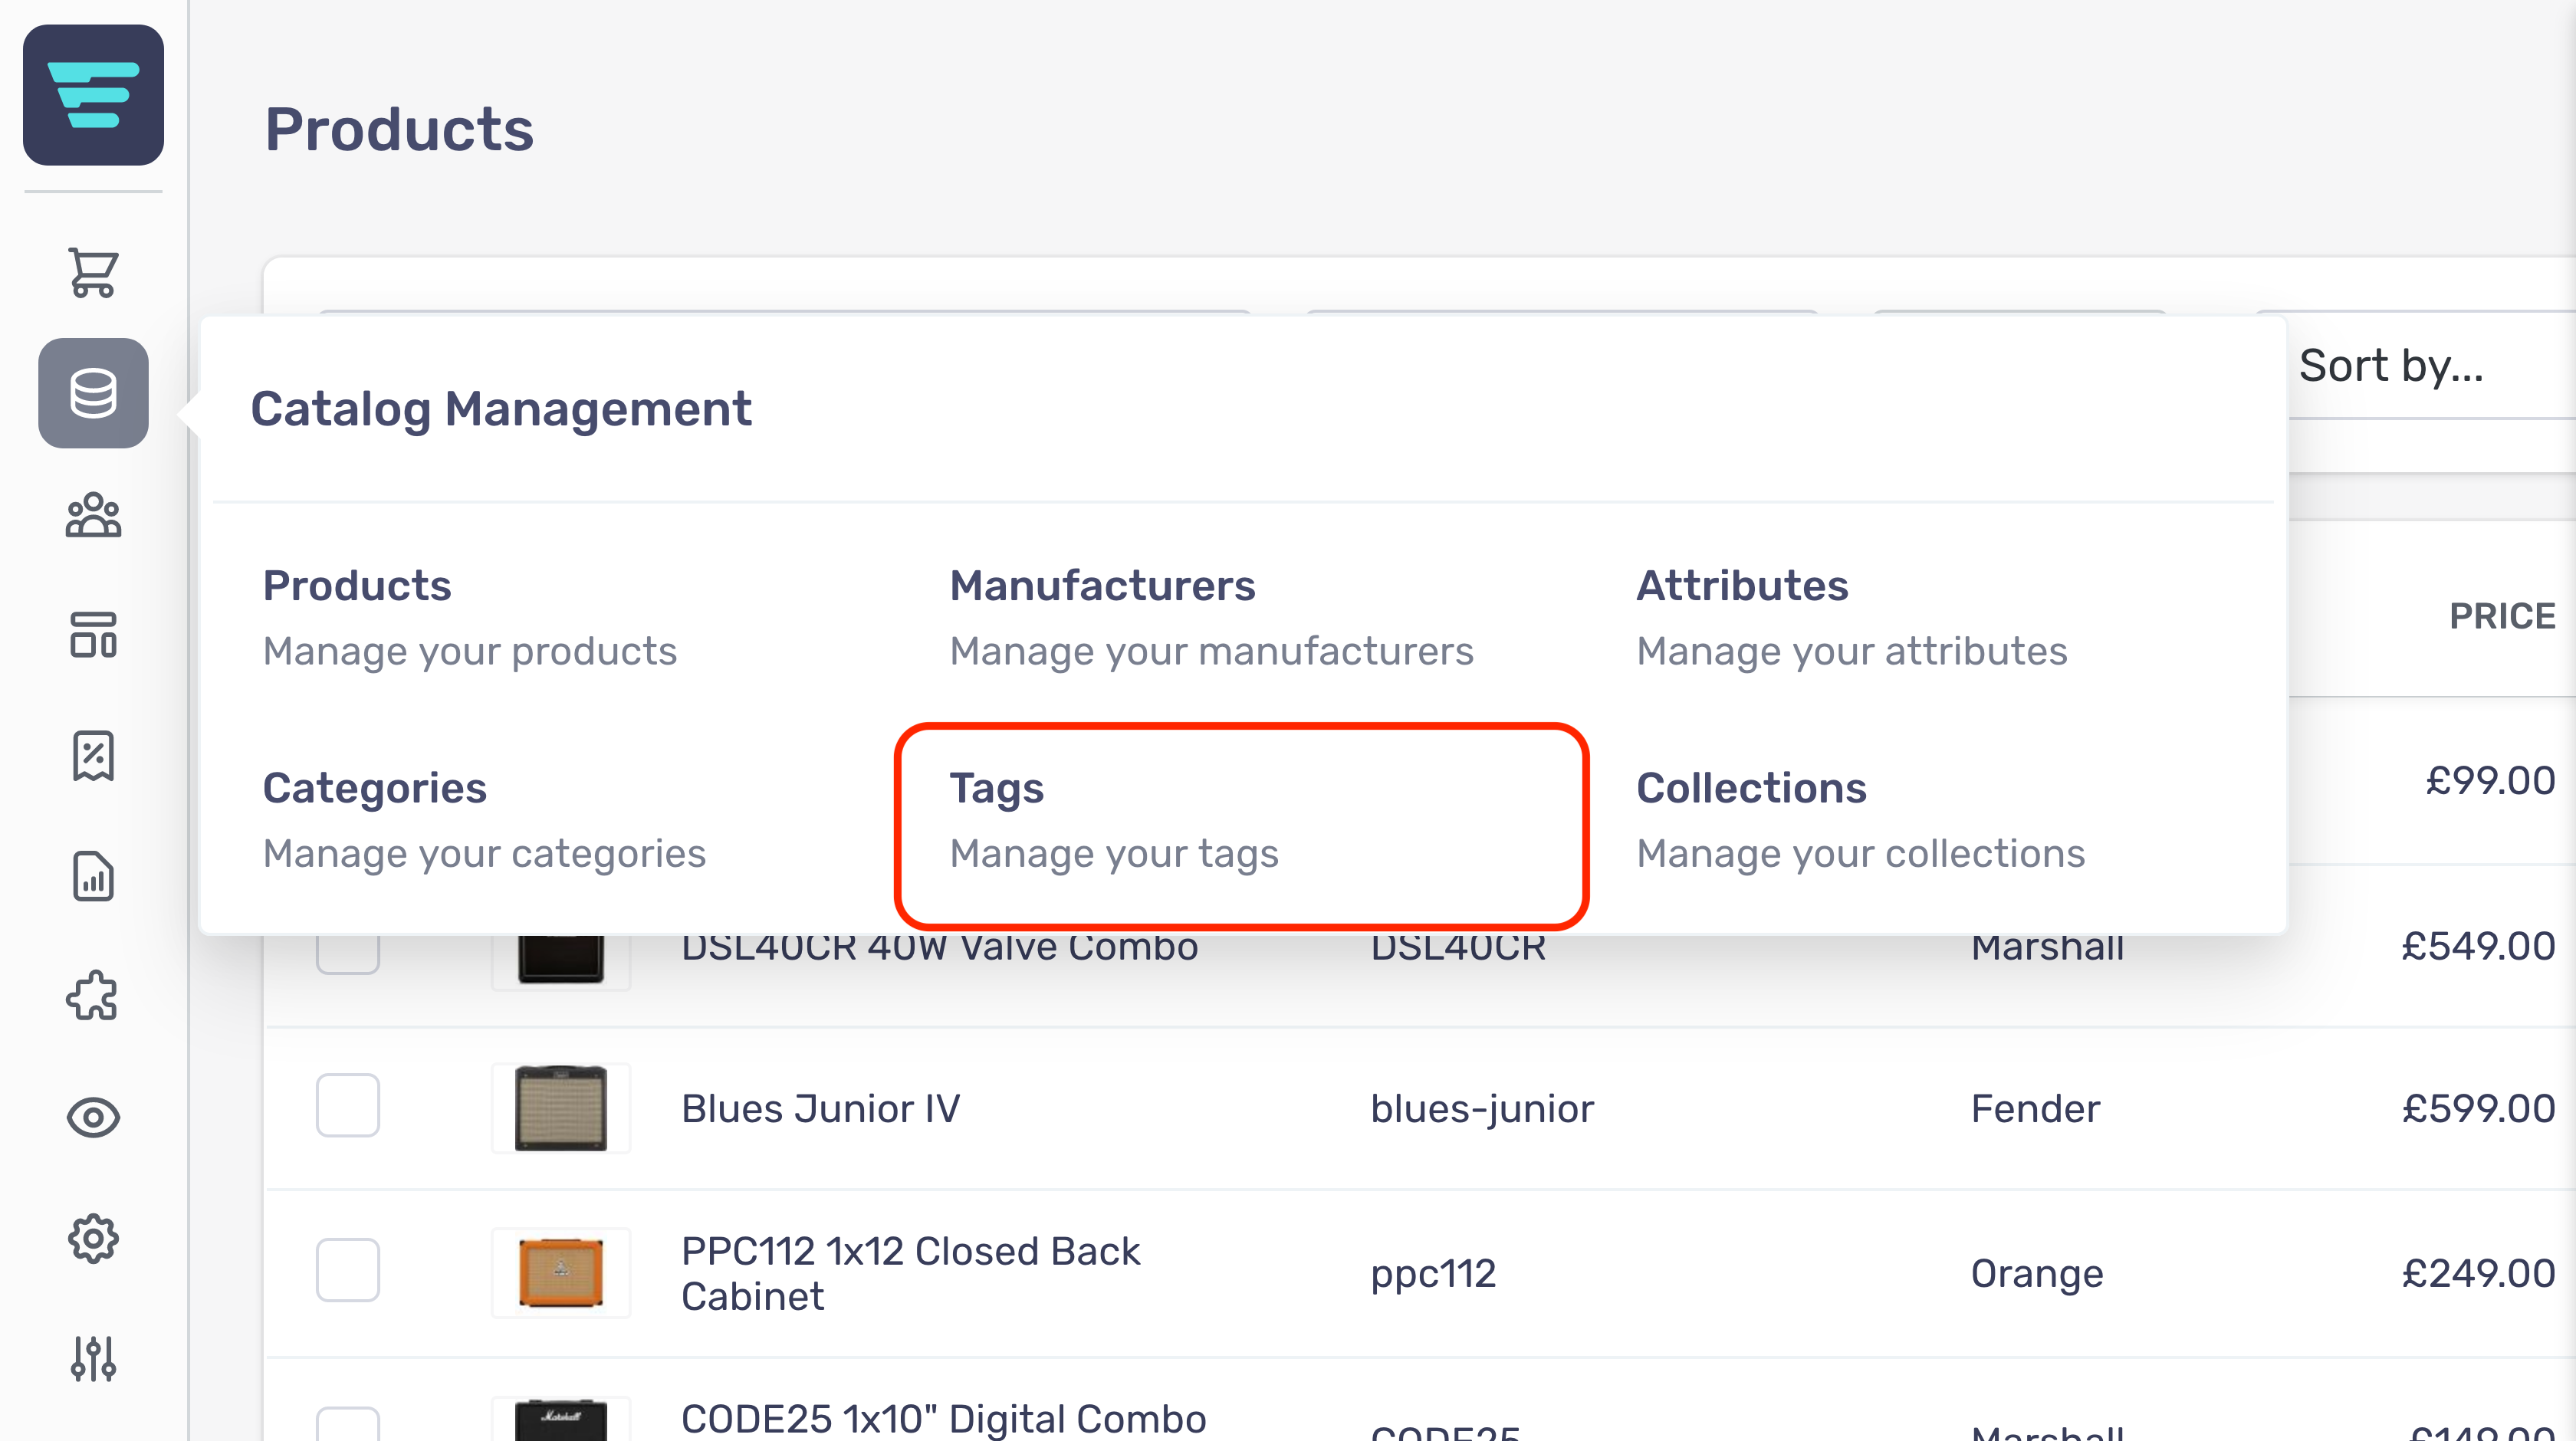Tick the checkbox for PPC112 Closed Back Cabinet
The image size is (2576, 1441).
(x=348, y=1270)
